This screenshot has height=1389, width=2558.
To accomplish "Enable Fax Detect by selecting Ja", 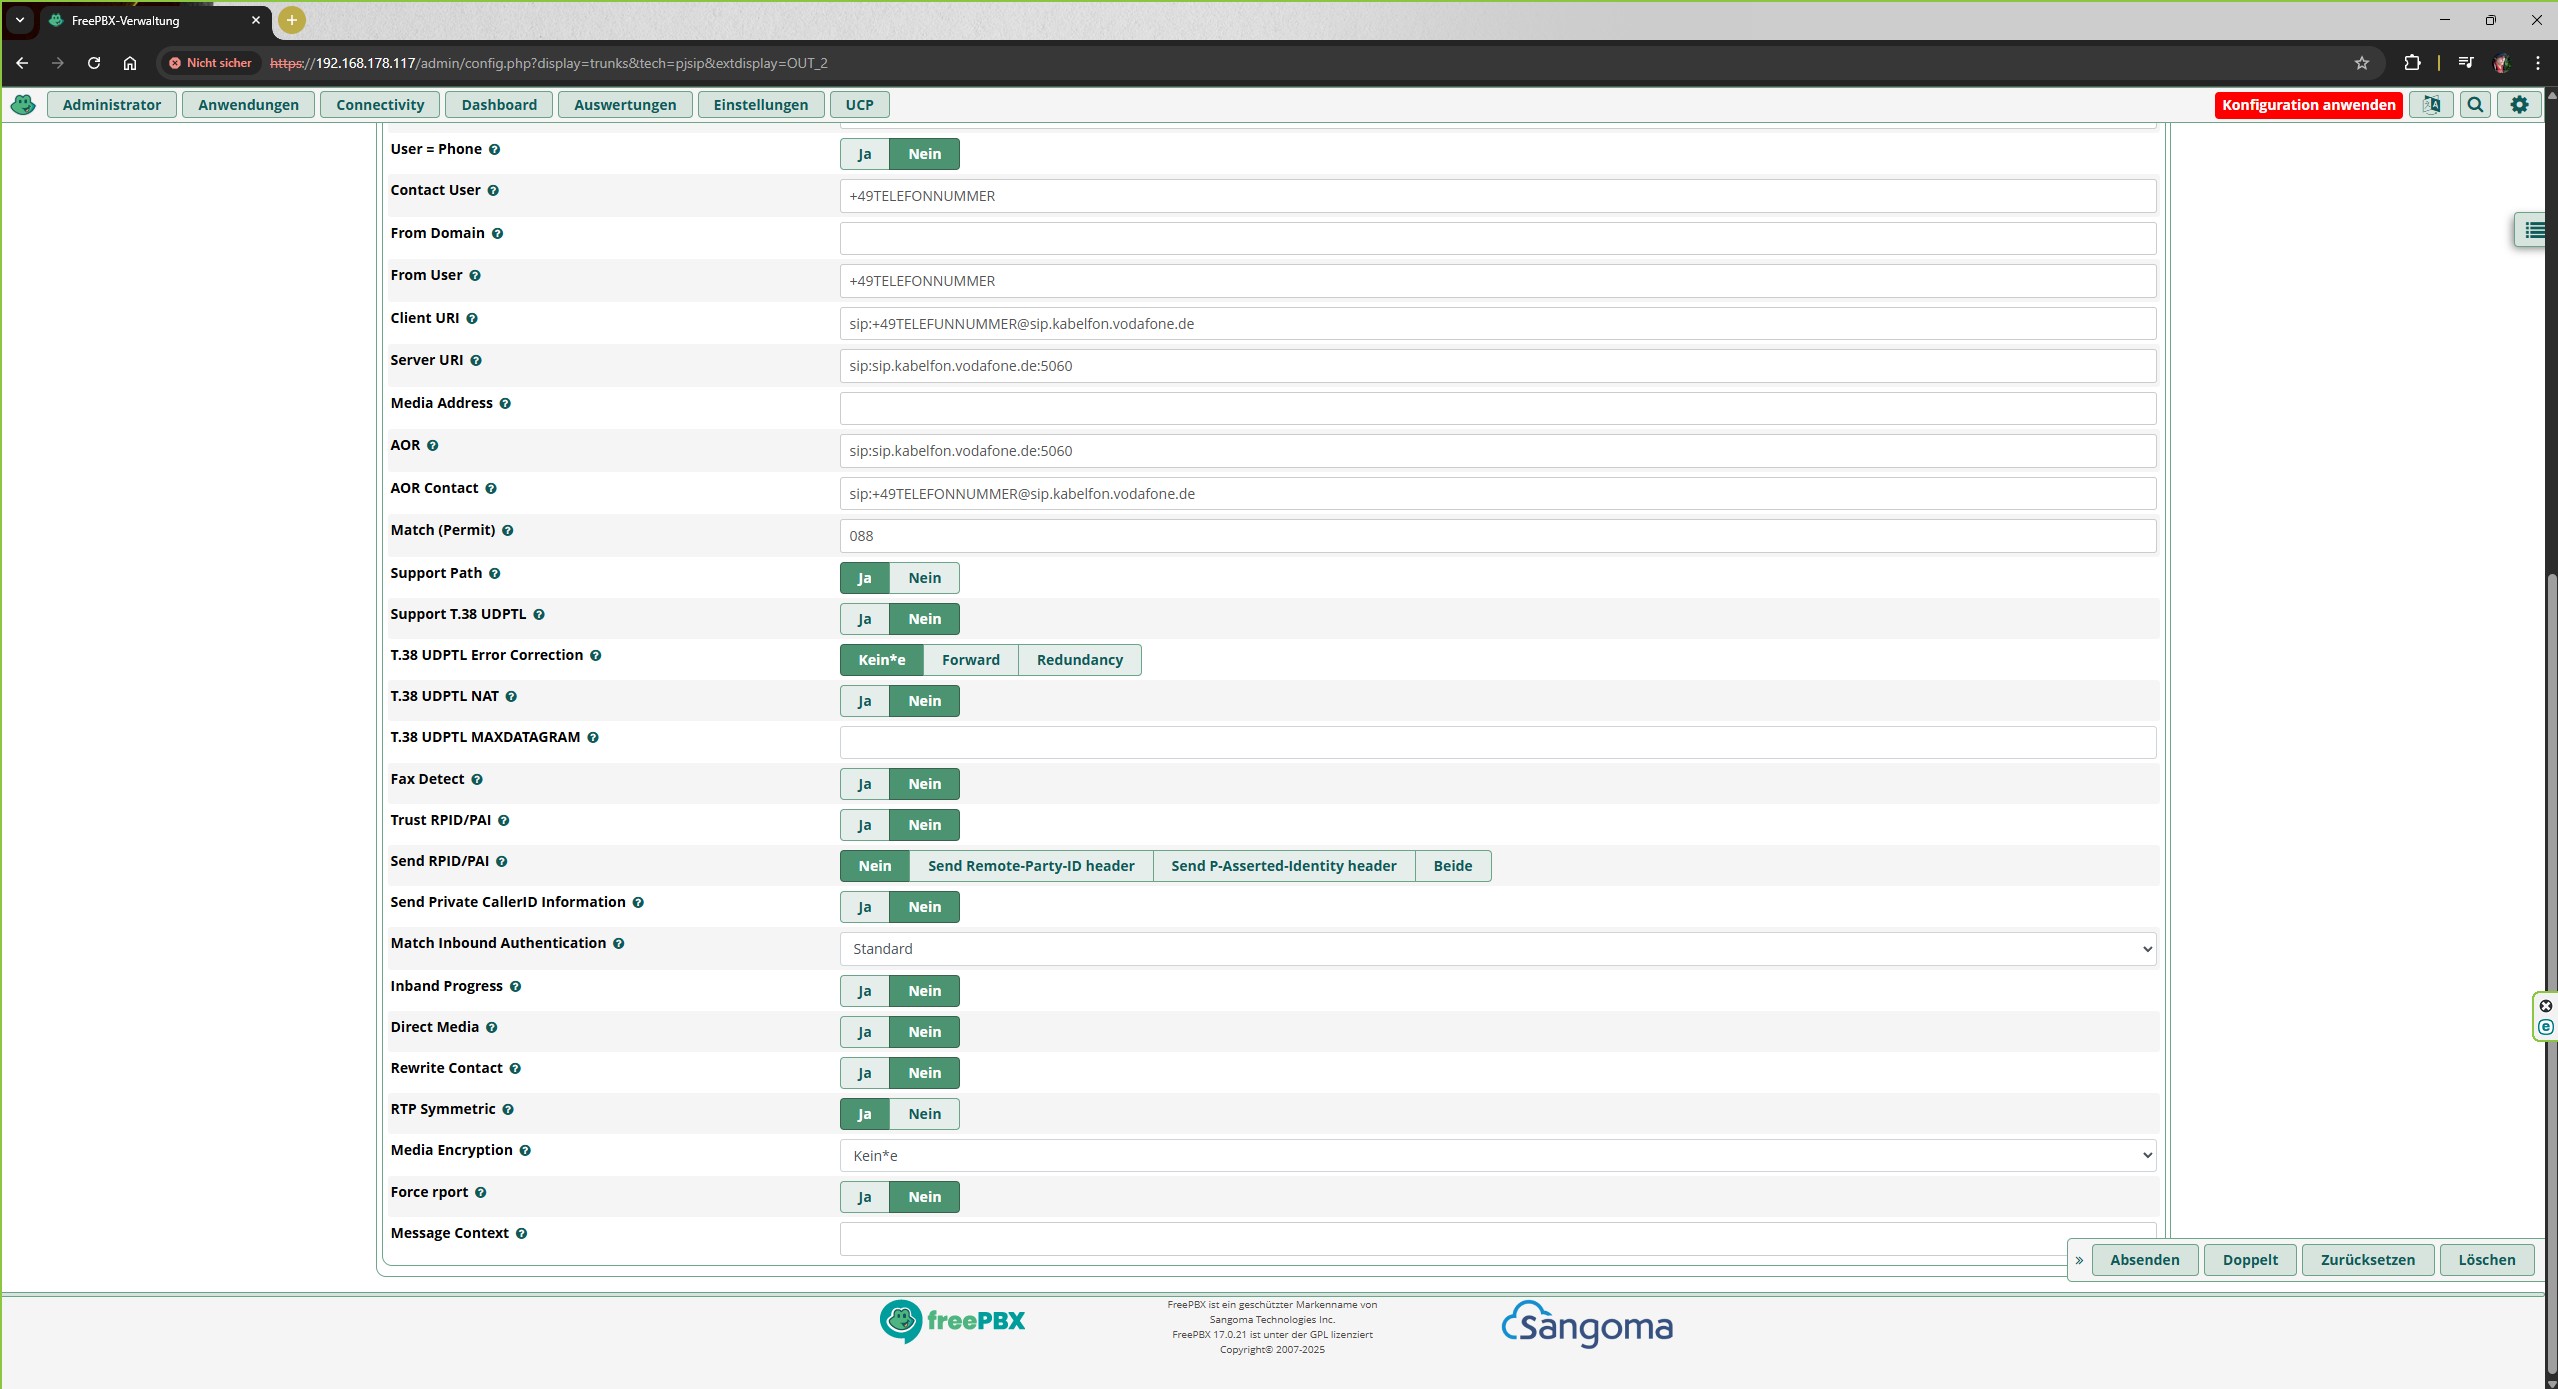I will tap(864, 784).
